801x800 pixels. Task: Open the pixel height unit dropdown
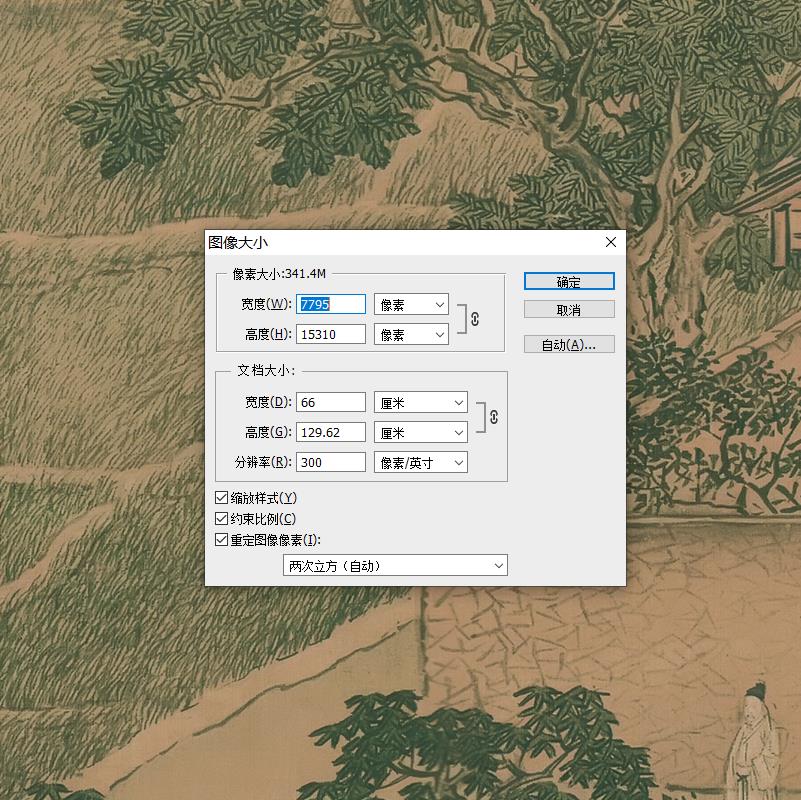coord(411,334)
